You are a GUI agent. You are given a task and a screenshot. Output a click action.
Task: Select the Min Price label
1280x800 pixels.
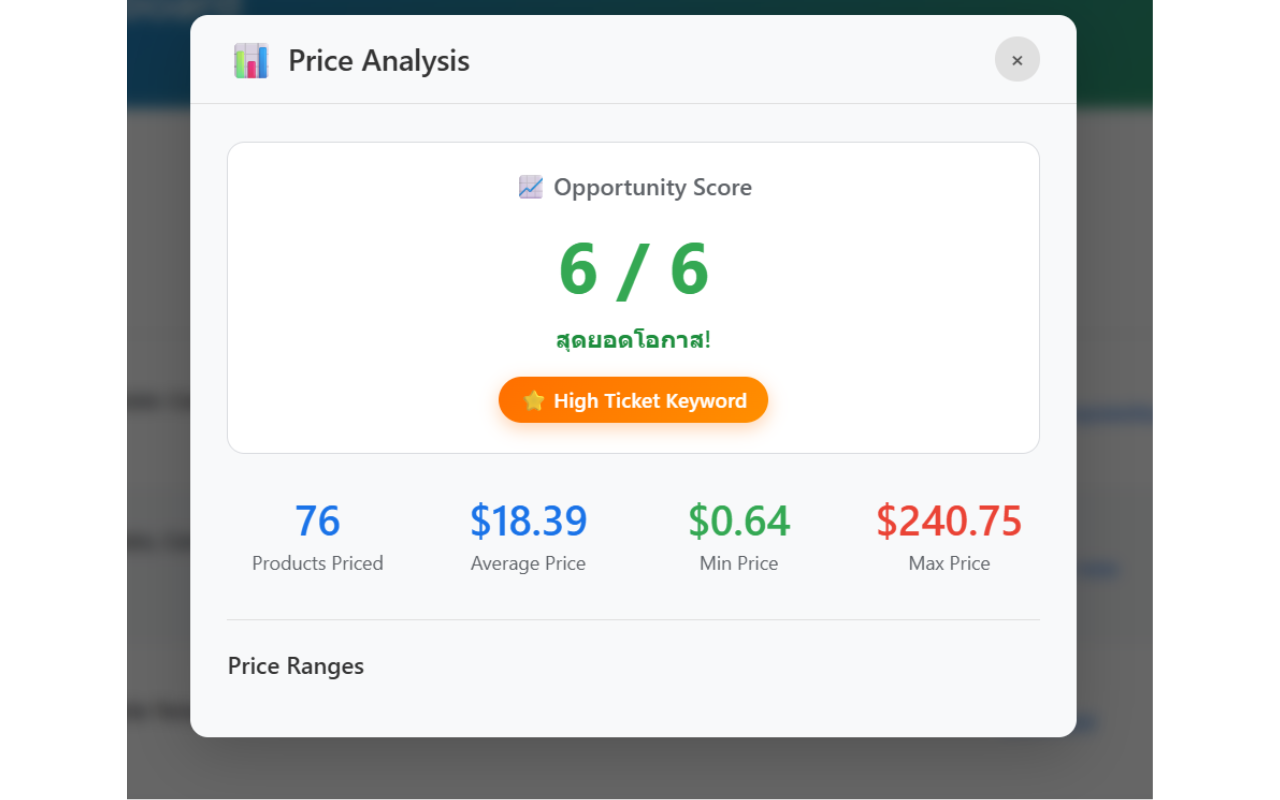[x=739, y=564]
